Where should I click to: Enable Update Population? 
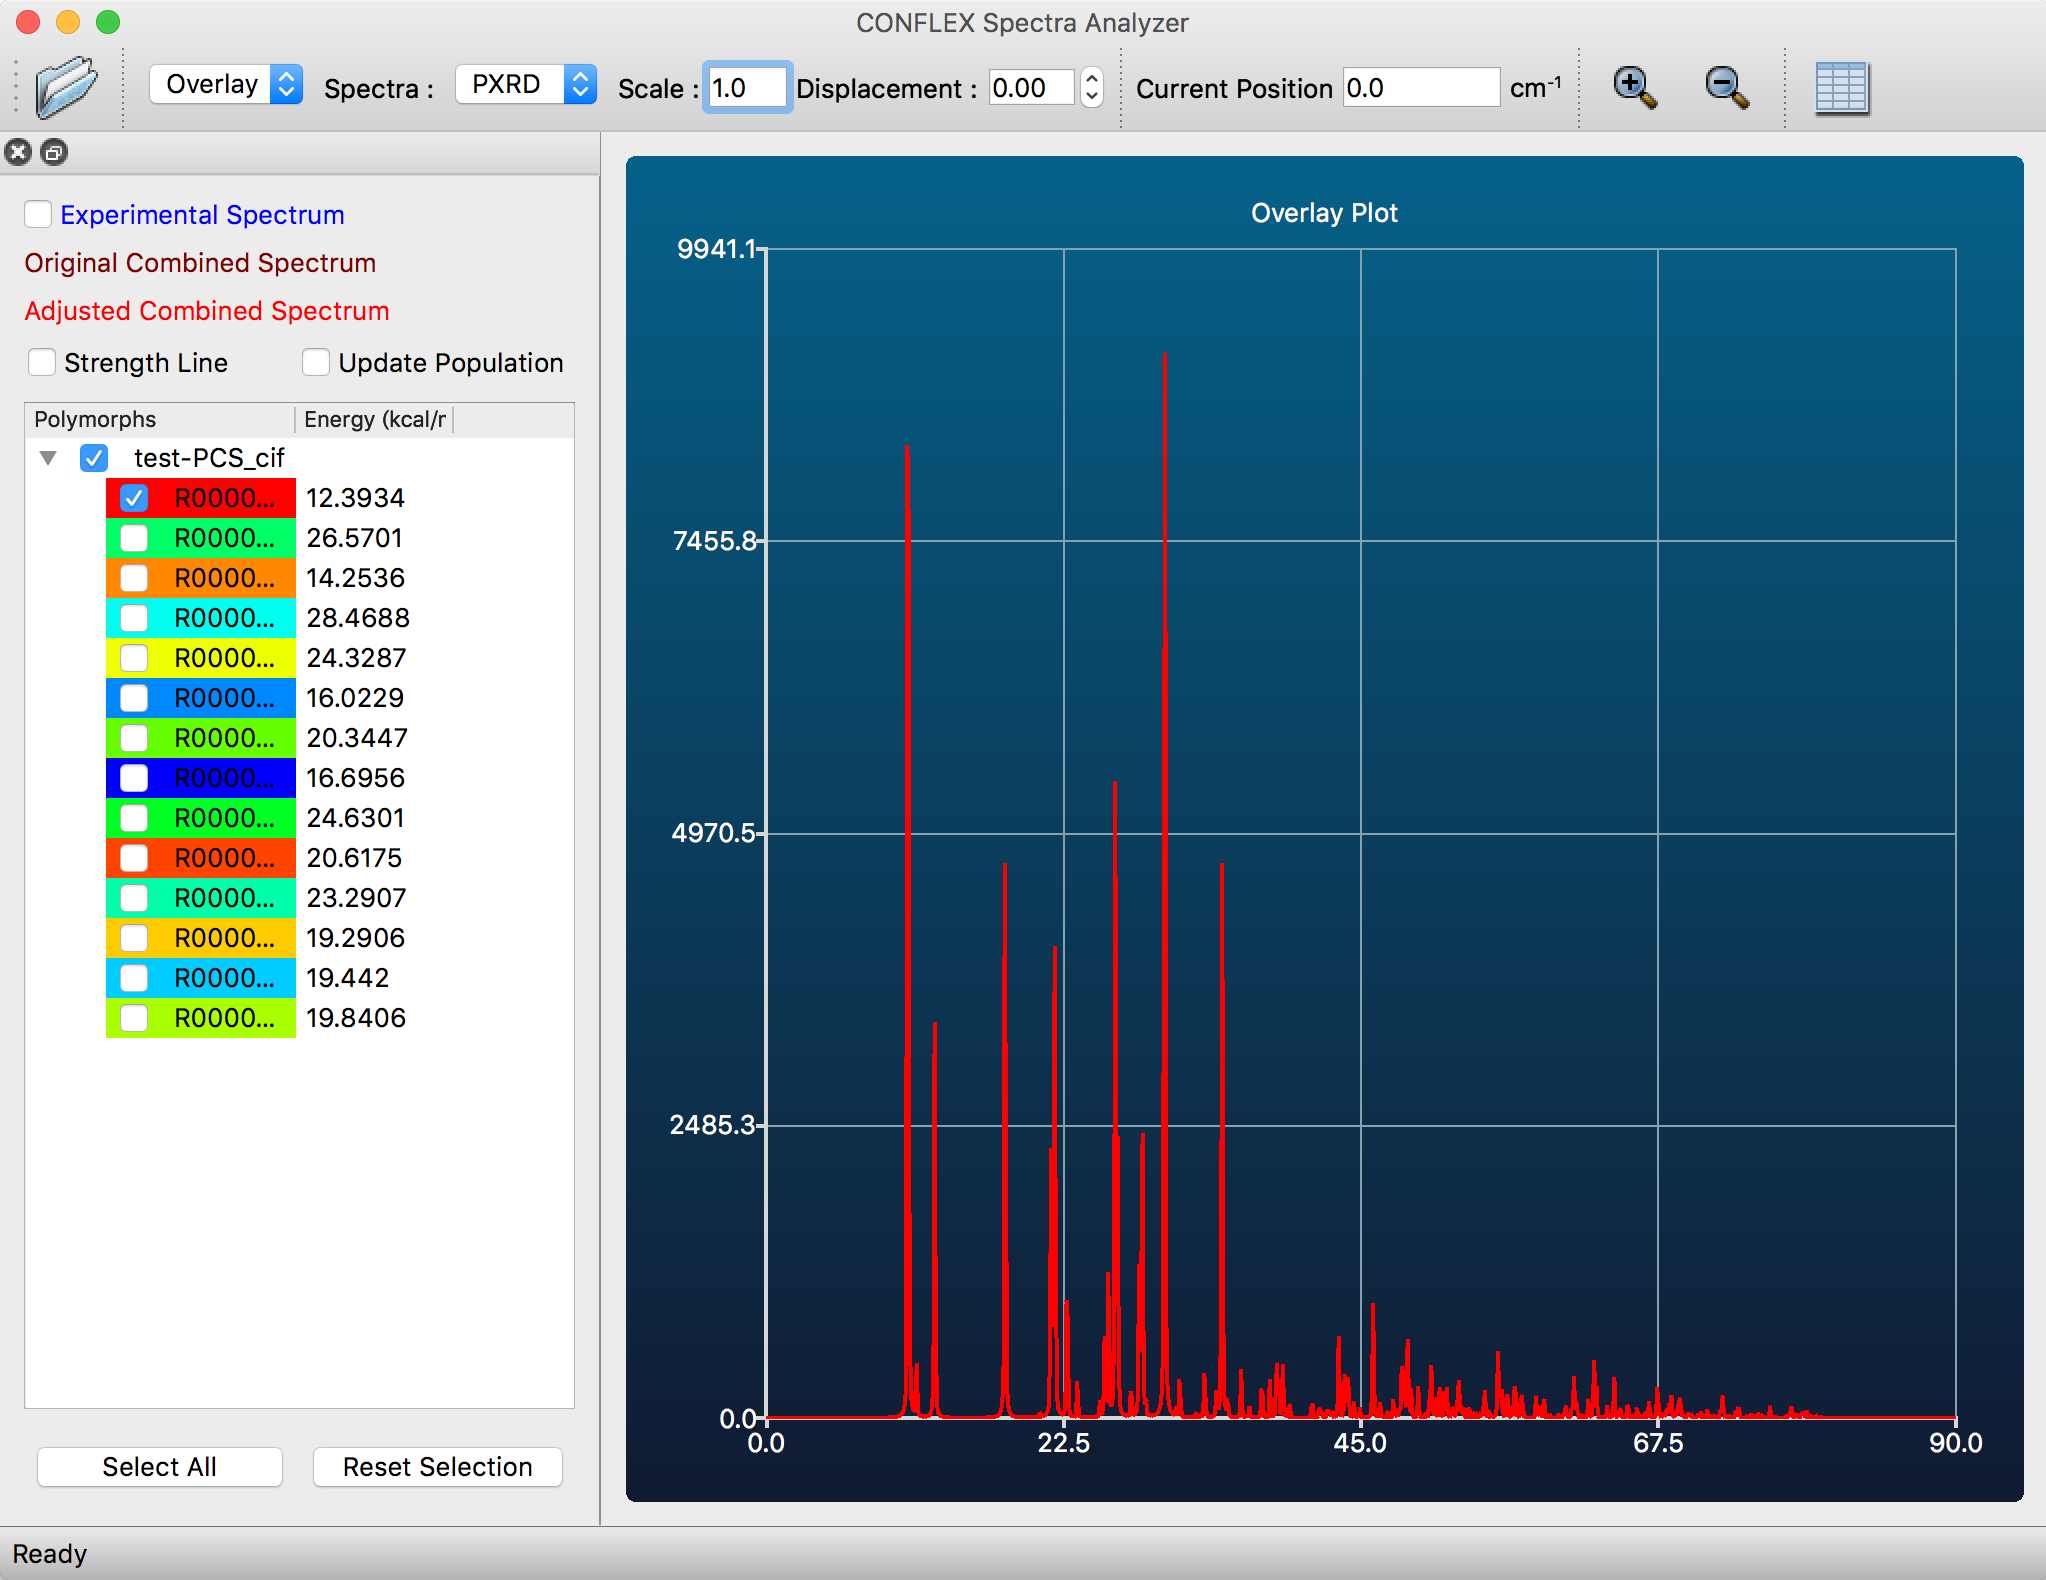tap(316, 362)
